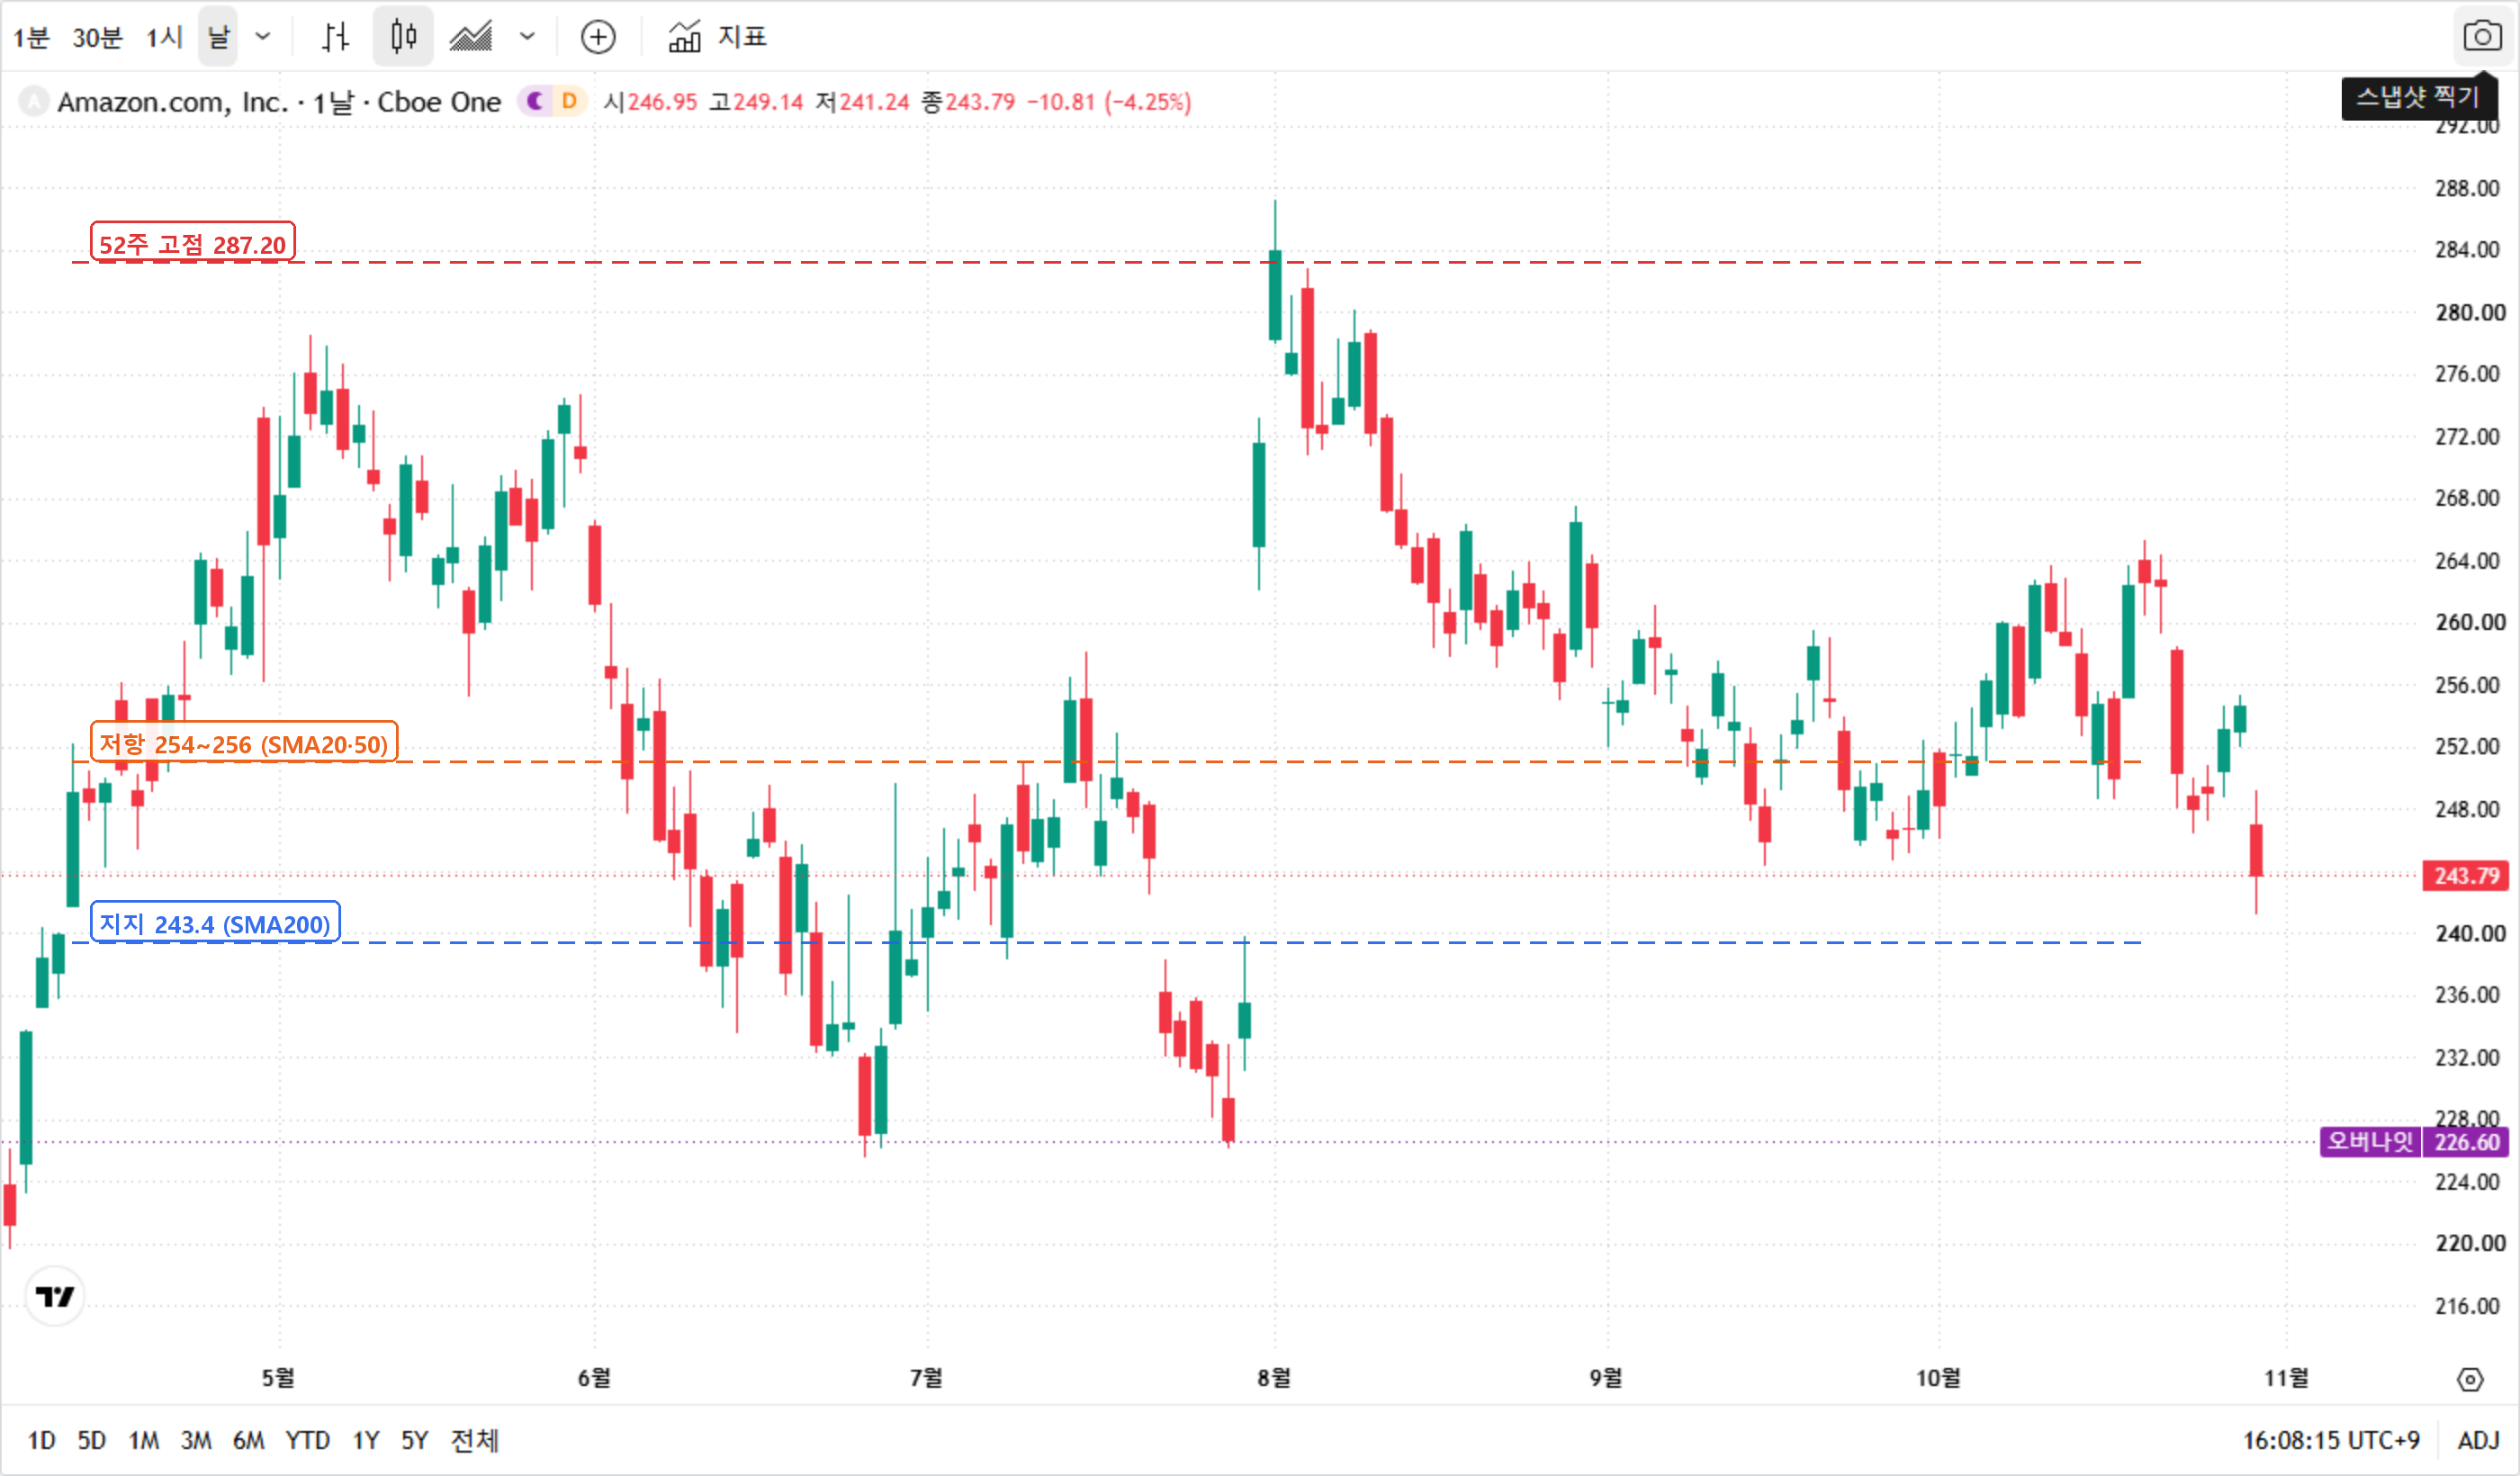Expand the interval dropdown chevron

(x=263, y=37)
